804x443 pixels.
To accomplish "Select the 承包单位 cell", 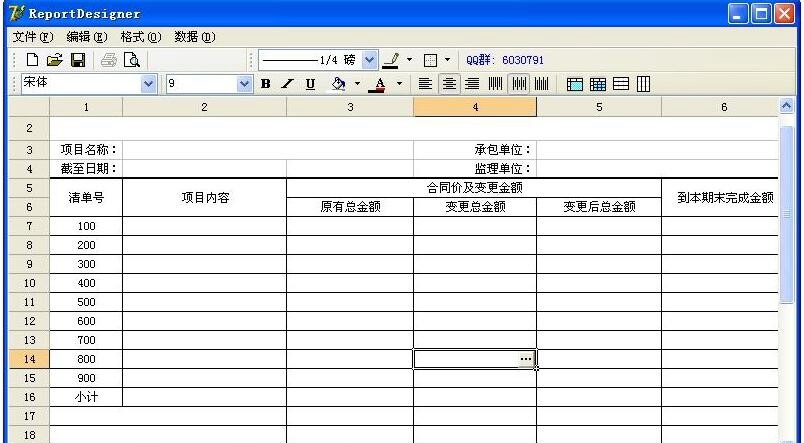I will 475,150.
